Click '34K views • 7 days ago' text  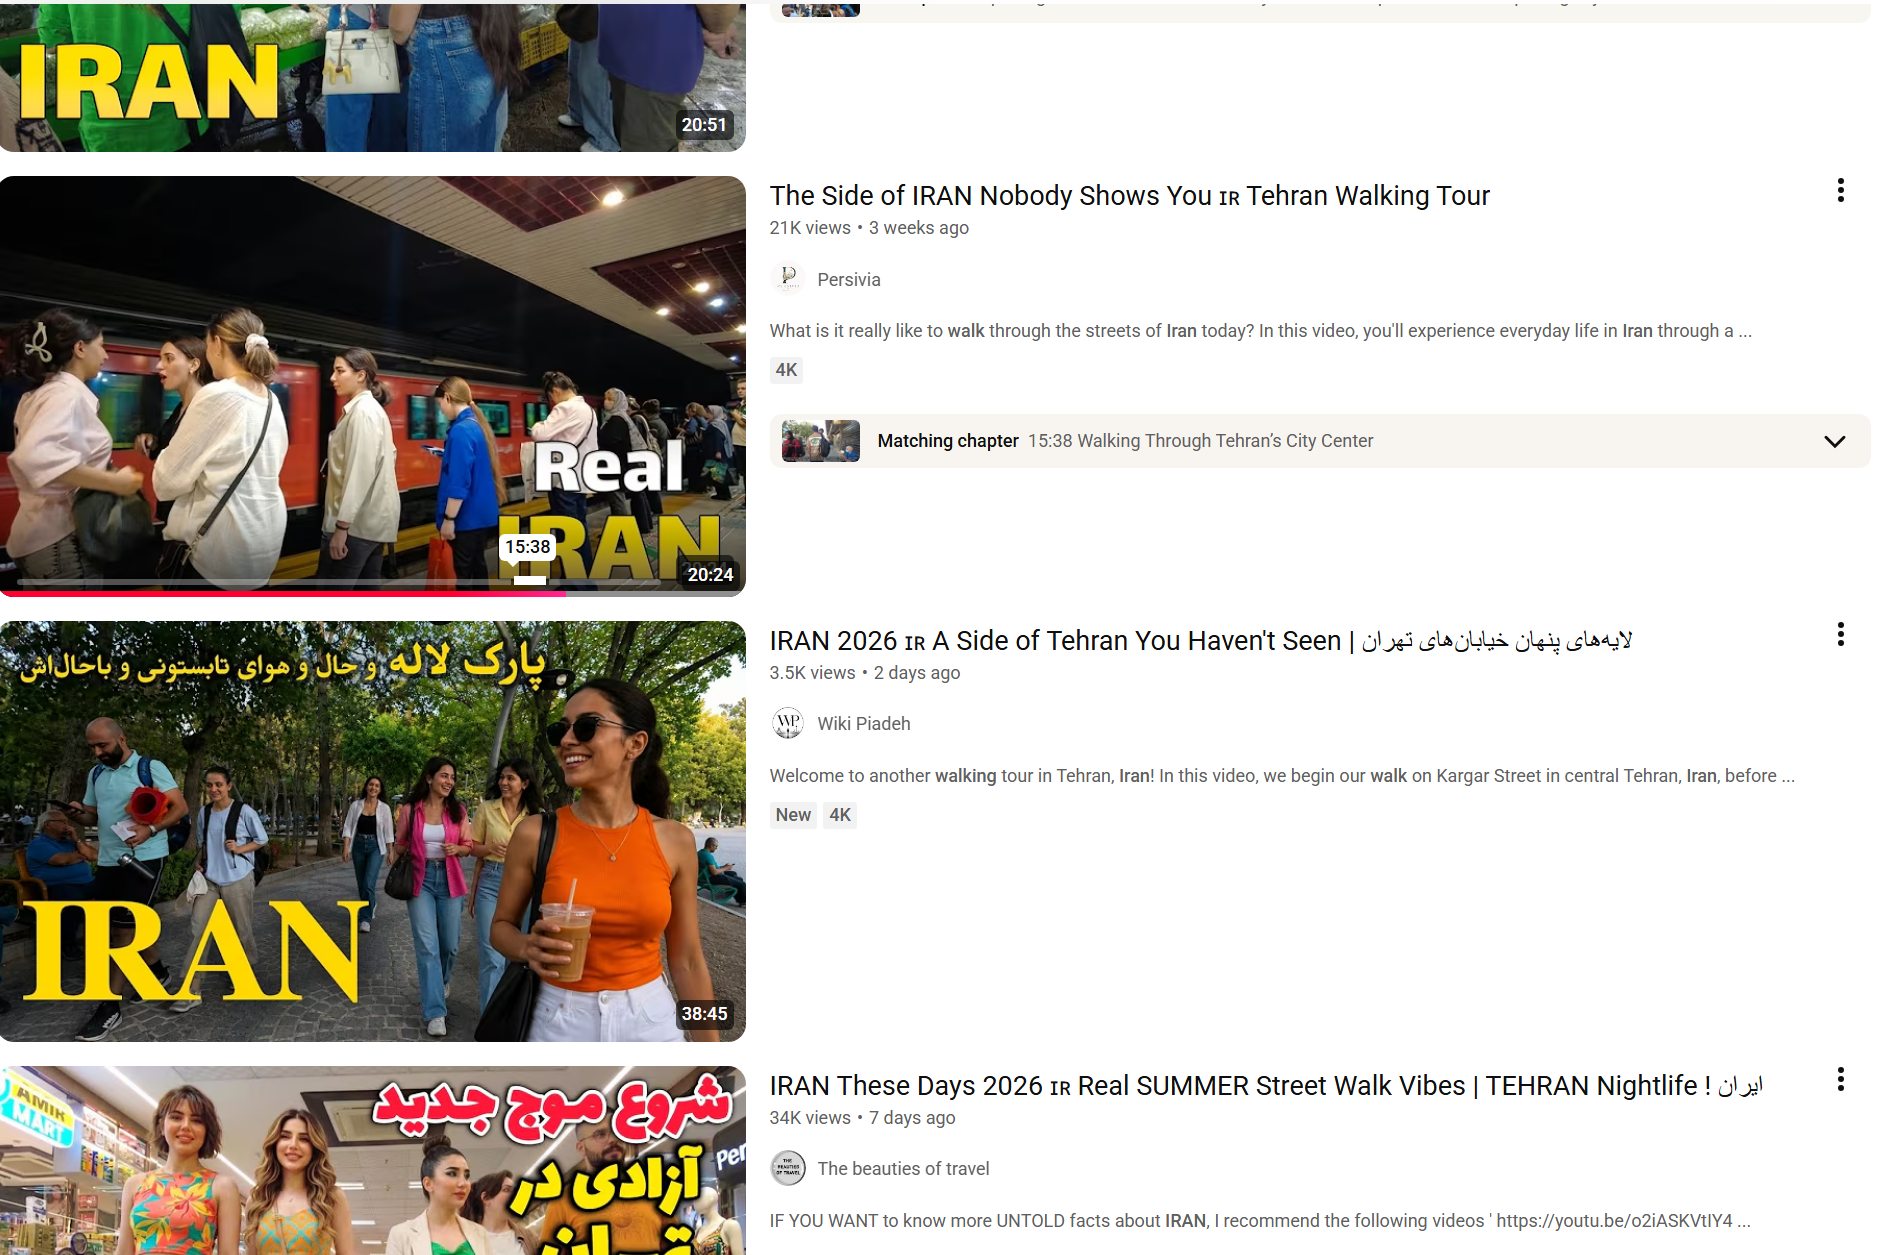coord(862,1118)
